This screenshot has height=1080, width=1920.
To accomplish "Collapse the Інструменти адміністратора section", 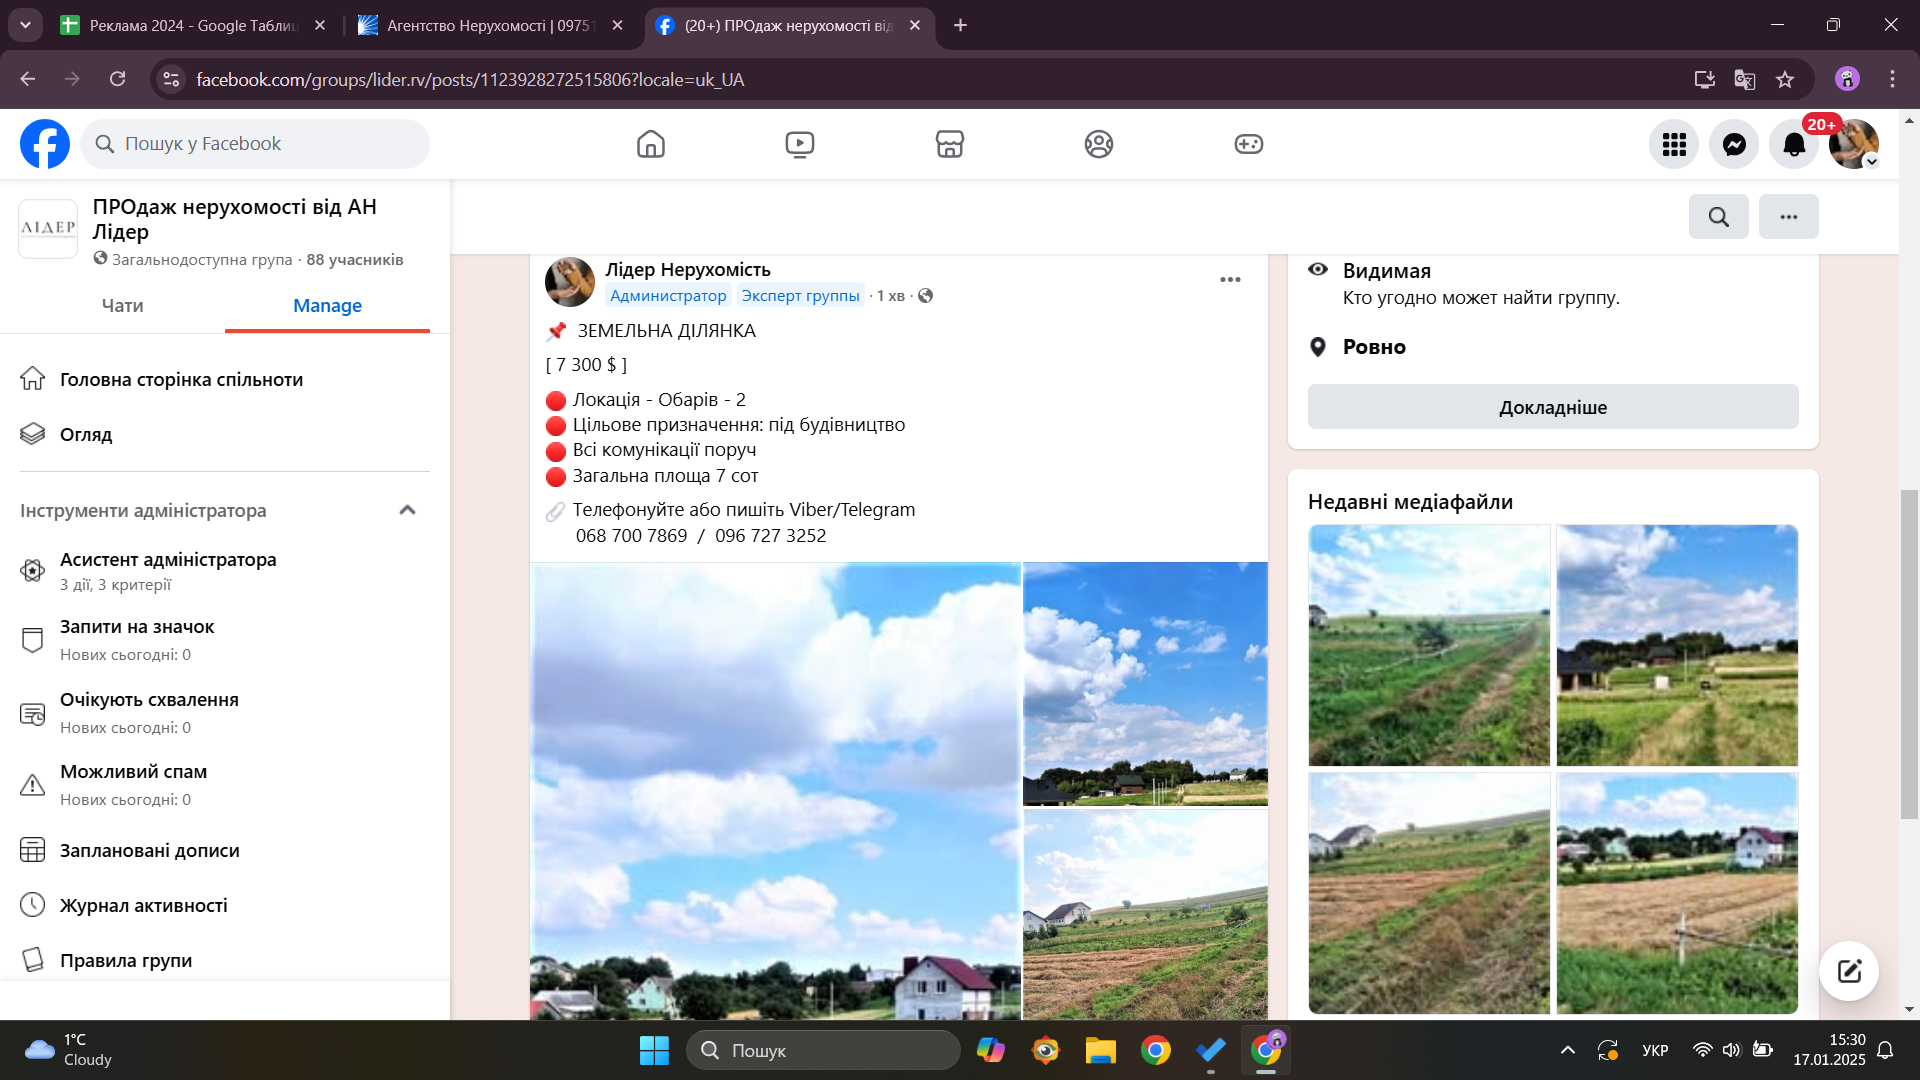I will tap(407, 510).
